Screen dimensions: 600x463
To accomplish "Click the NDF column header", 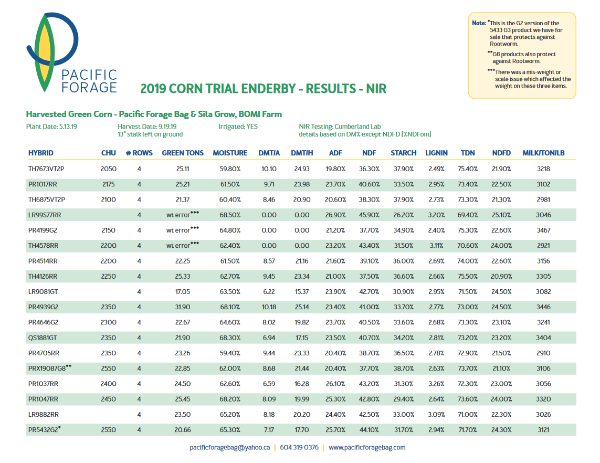I will (369, 153).
